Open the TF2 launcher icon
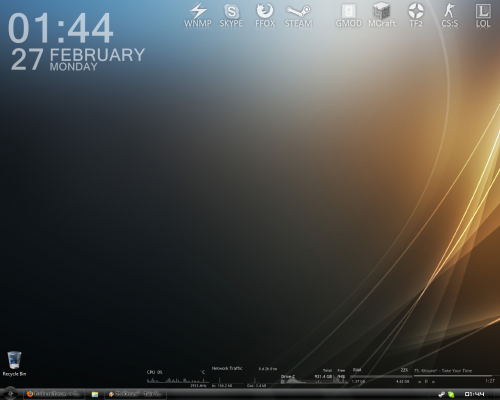The image size is (500, 400). click(416, 15)
